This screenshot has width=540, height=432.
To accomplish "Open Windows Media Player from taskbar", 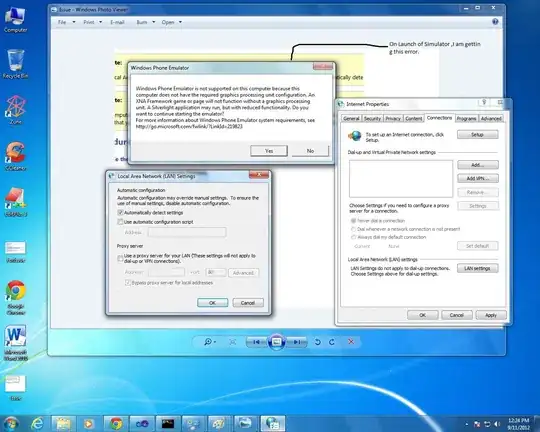I will point(89,423).
